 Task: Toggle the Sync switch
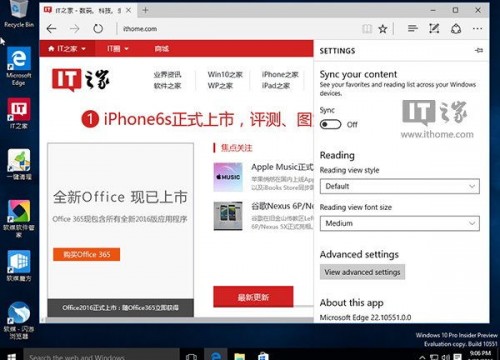330,124
